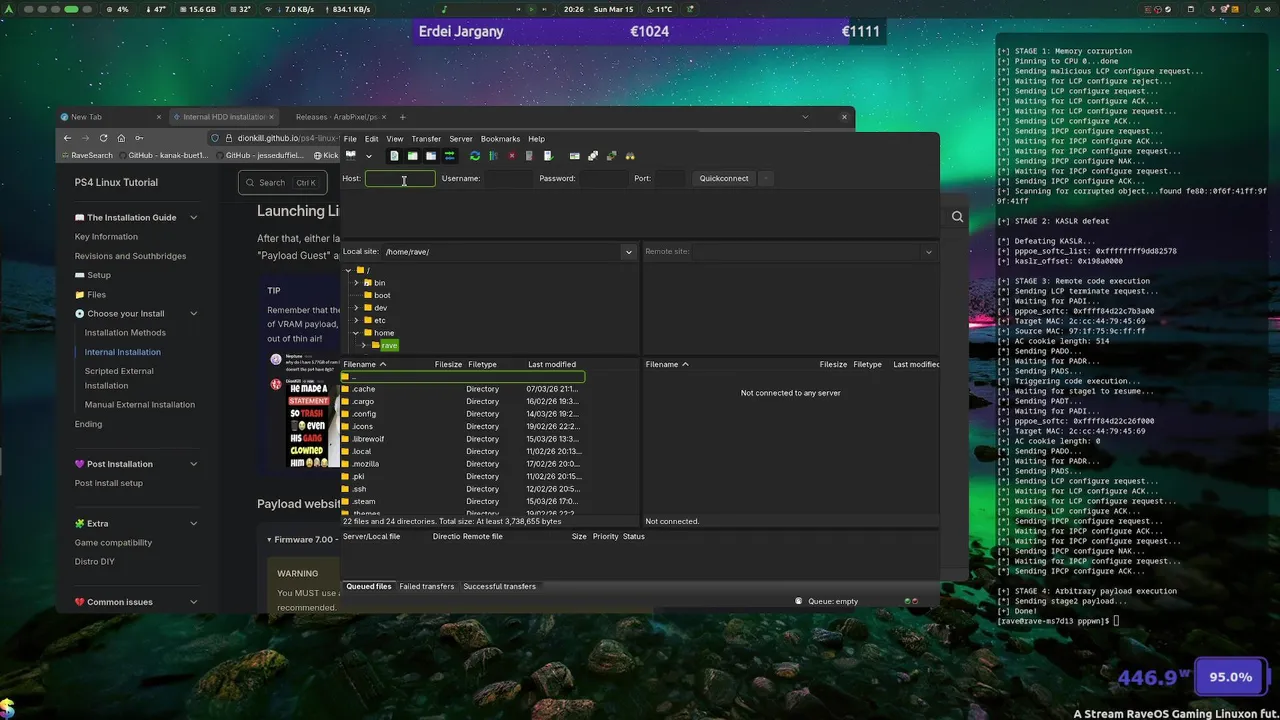Open the Server menu in FileZilla

click(x=461, y=139)
